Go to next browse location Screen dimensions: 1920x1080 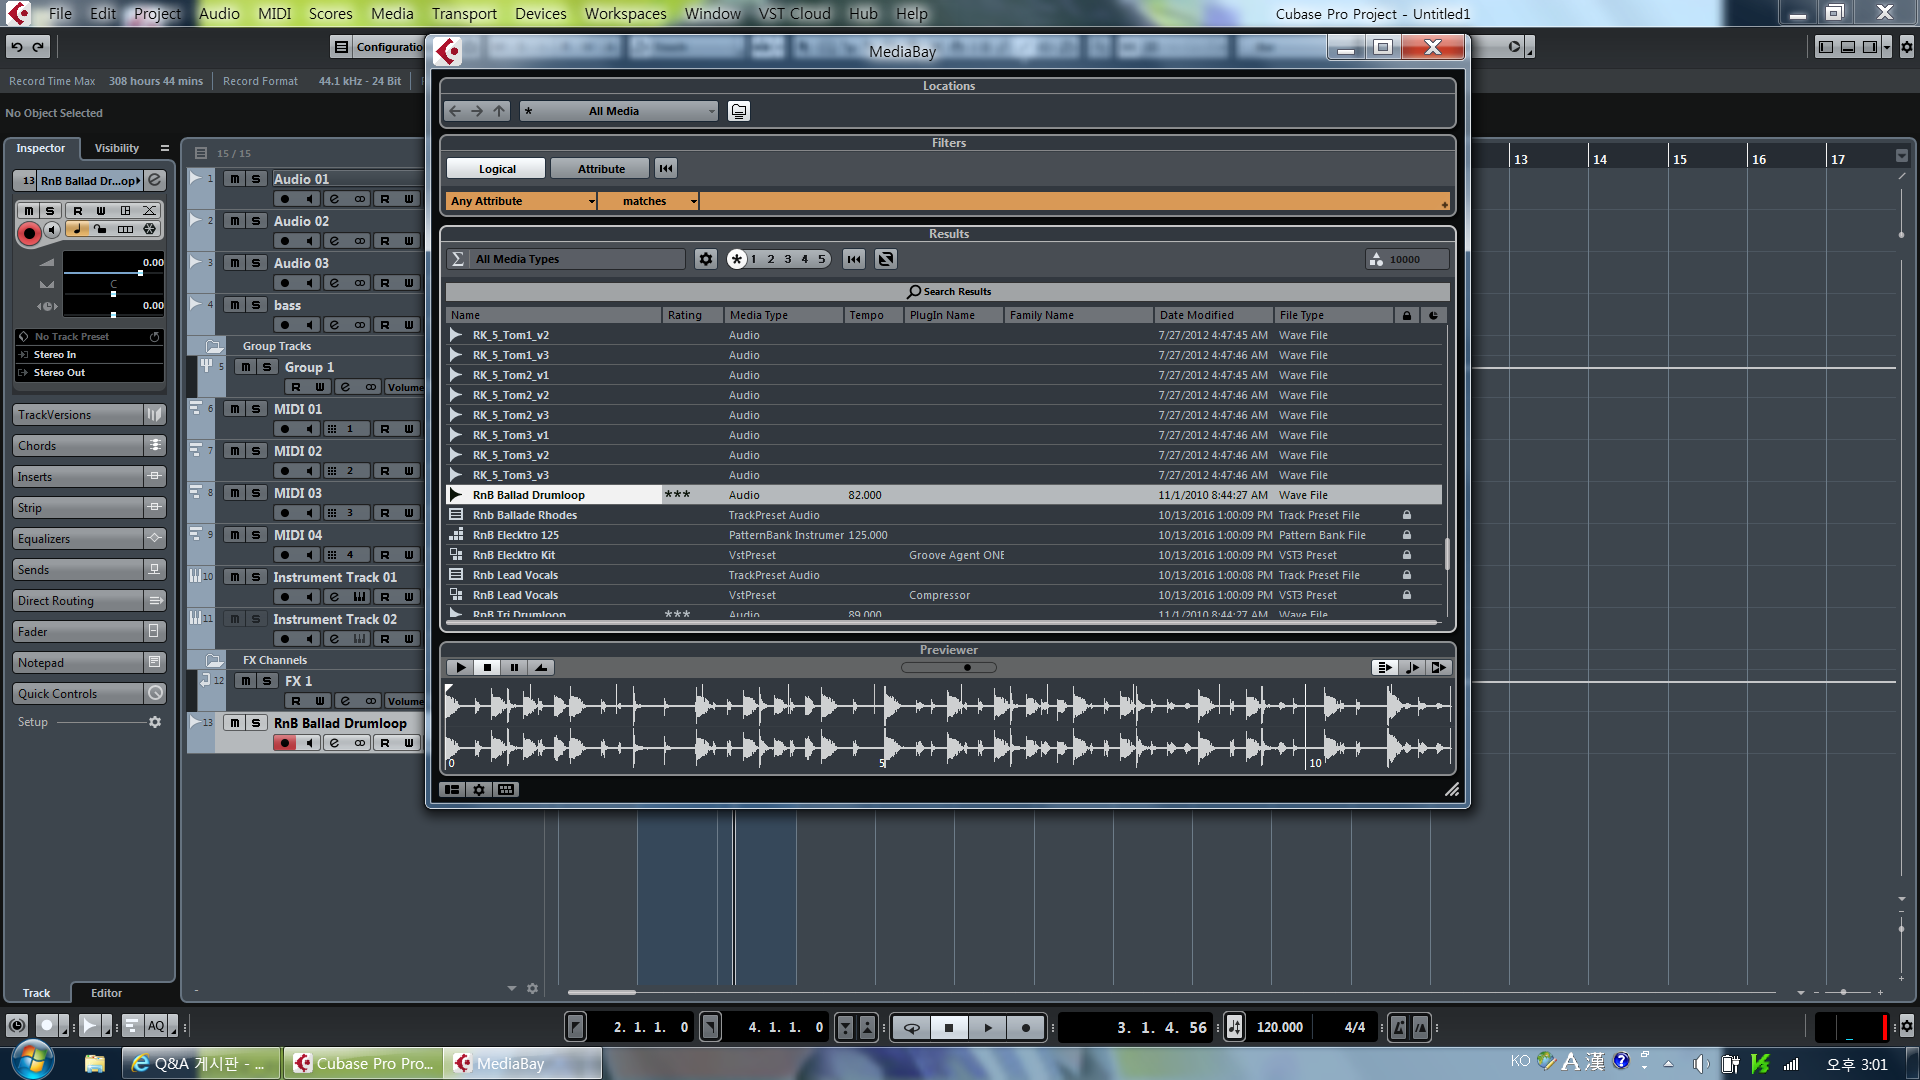[x=477, y=111]
